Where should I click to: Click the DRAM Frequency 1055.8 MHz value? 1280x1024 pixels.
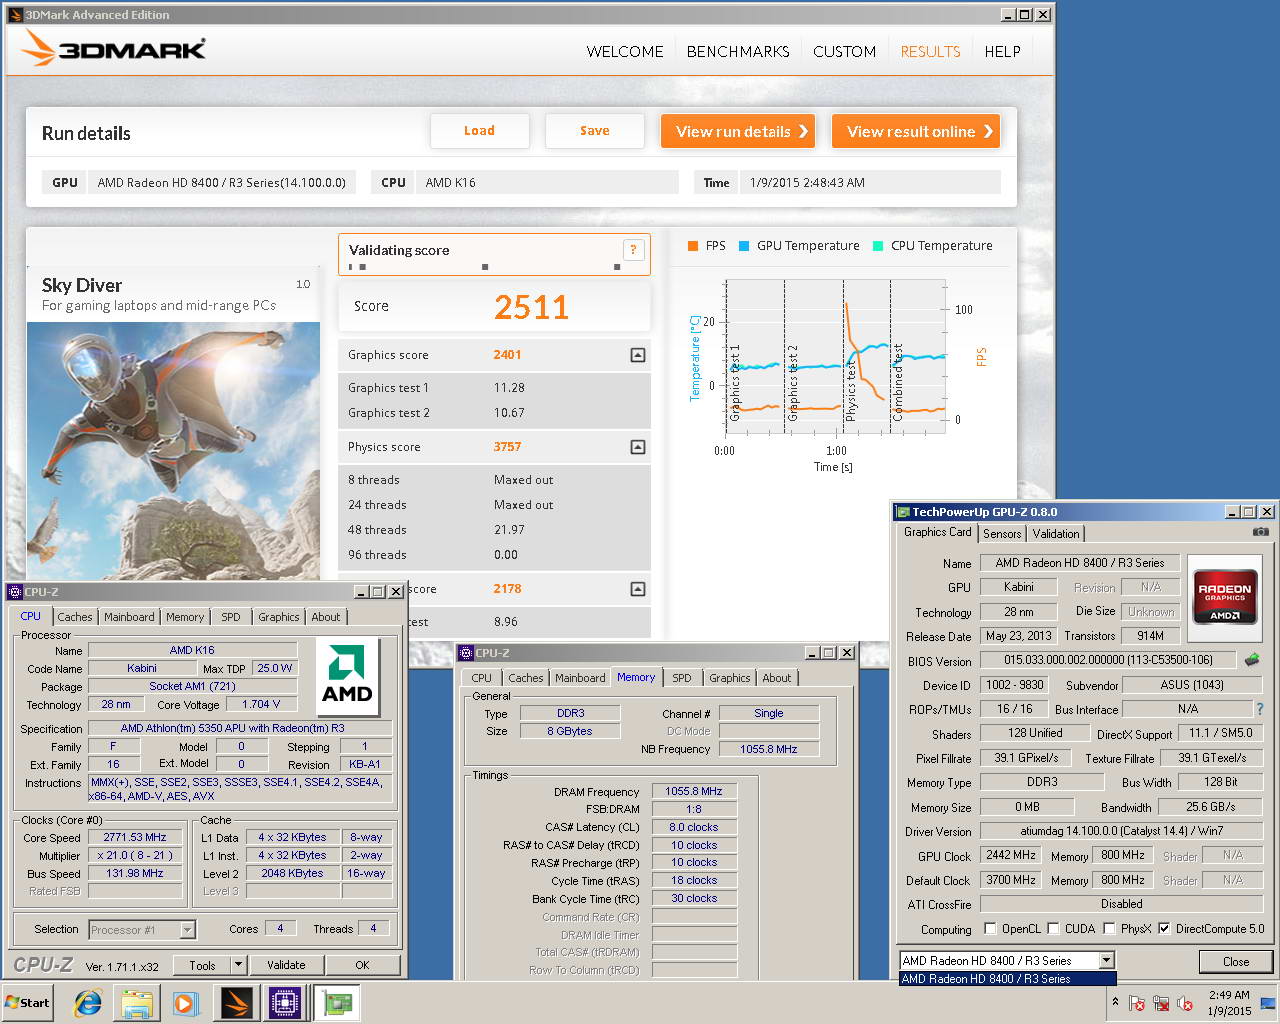pos(694,791)
